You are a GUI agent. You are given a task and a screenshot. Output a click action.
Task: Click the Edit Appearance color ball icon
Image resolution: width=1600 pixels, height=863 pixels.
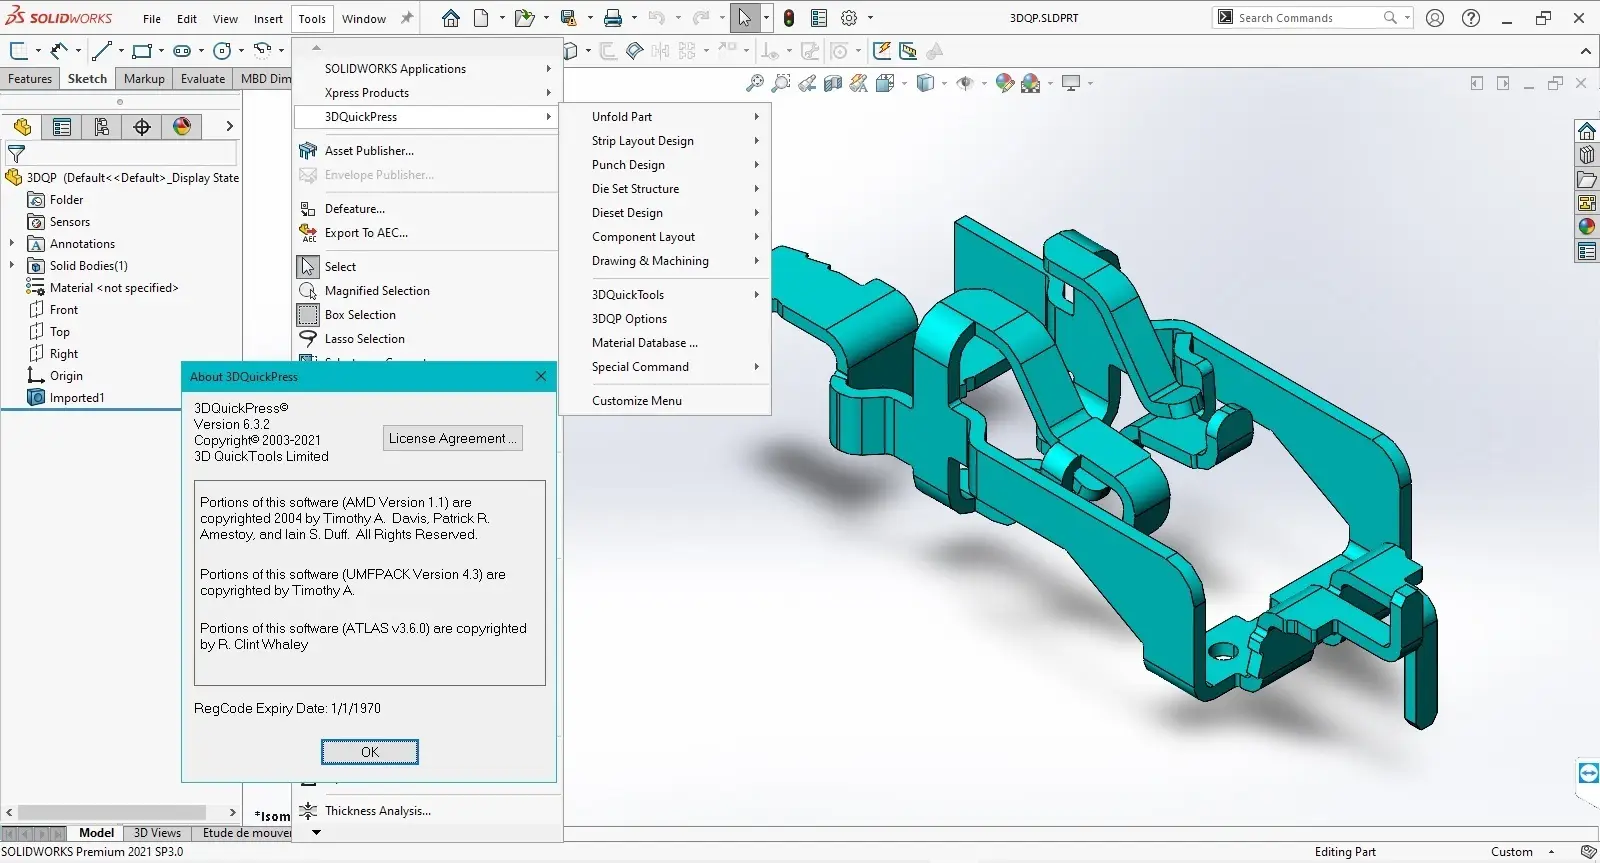coord(1005,83)
